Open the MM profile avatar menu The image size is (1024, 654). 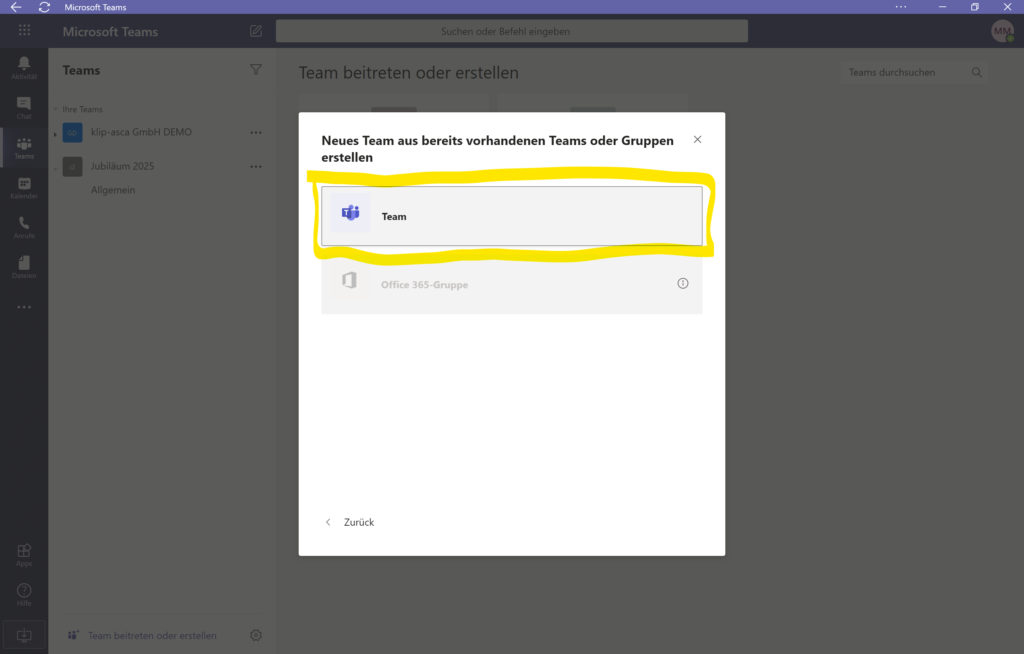(x=1002, y=31)
